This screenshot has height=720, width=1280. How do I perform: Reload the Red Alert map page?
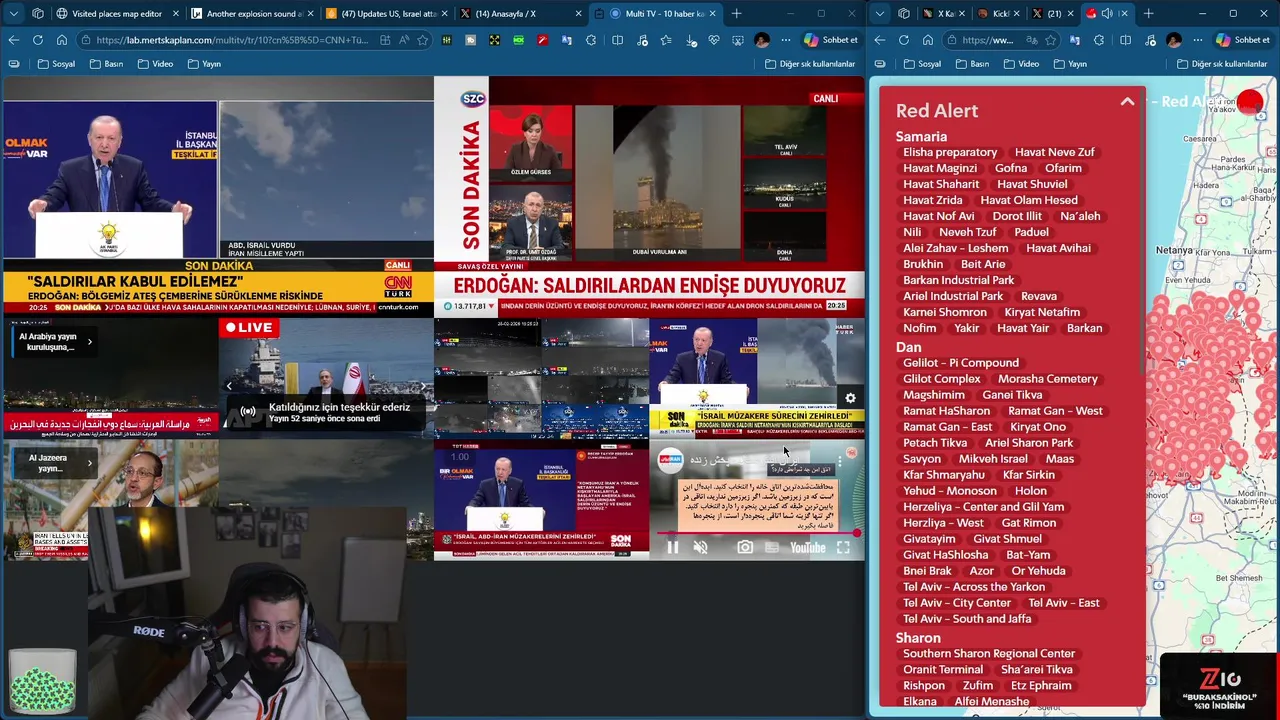point(904,40)
